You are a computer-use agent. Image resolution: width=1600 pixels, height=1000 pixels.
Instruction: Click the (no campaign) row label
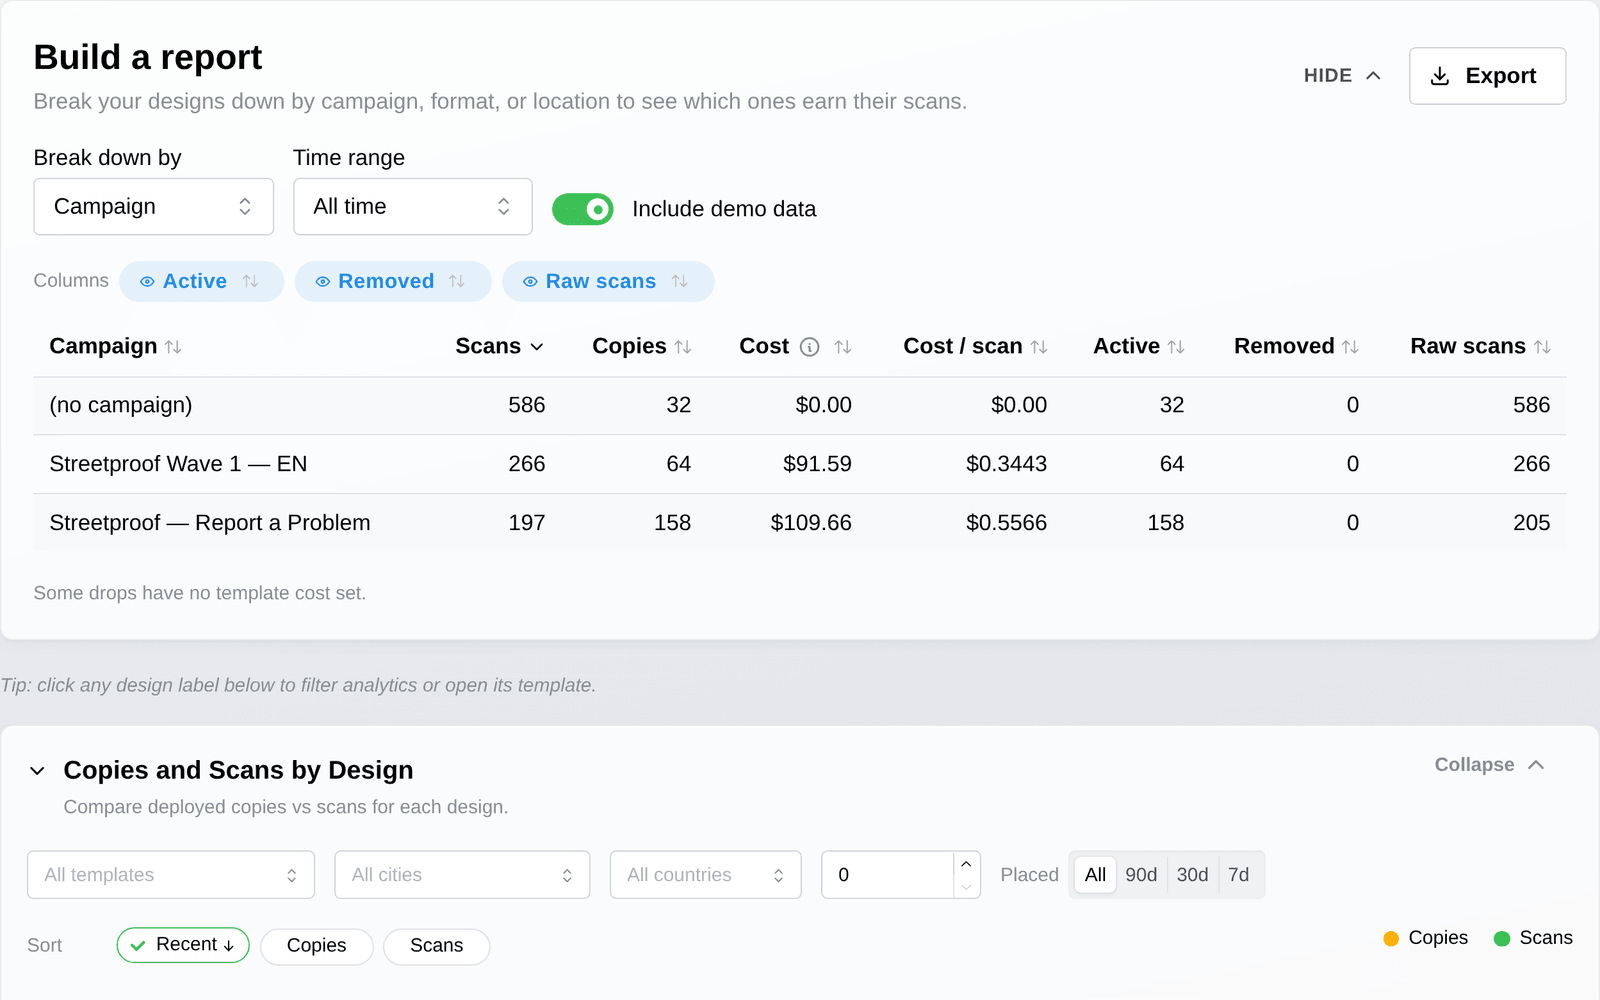pyautogui.click(x=121, y=406)
